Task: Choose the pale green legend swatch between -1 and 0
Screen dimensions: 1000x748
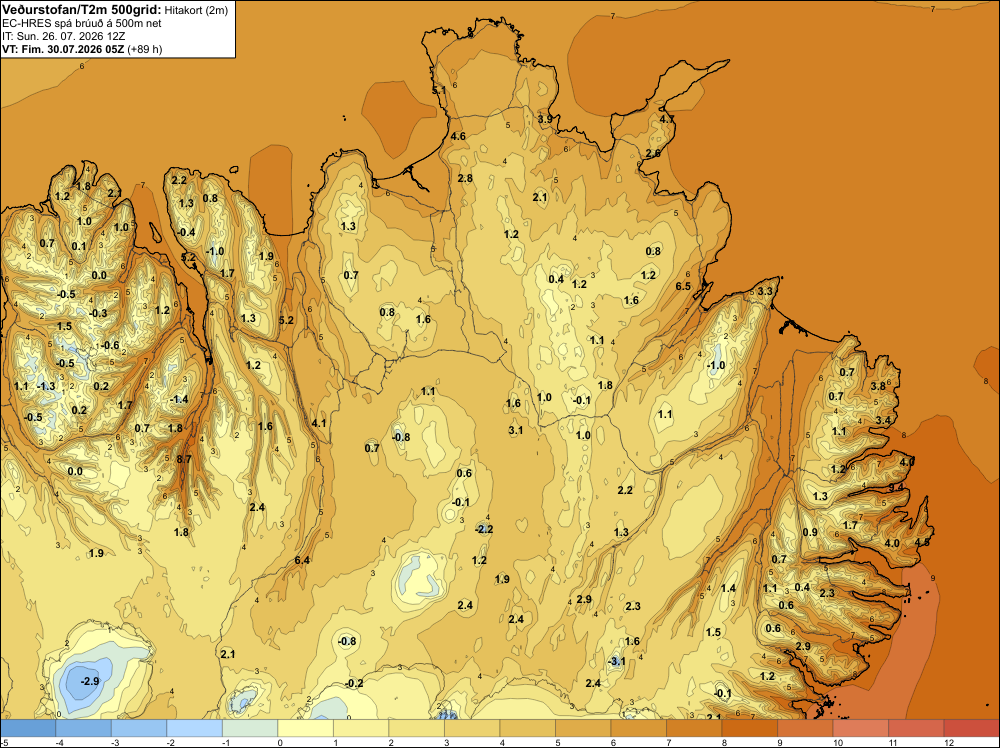Action: pos(250,728)
